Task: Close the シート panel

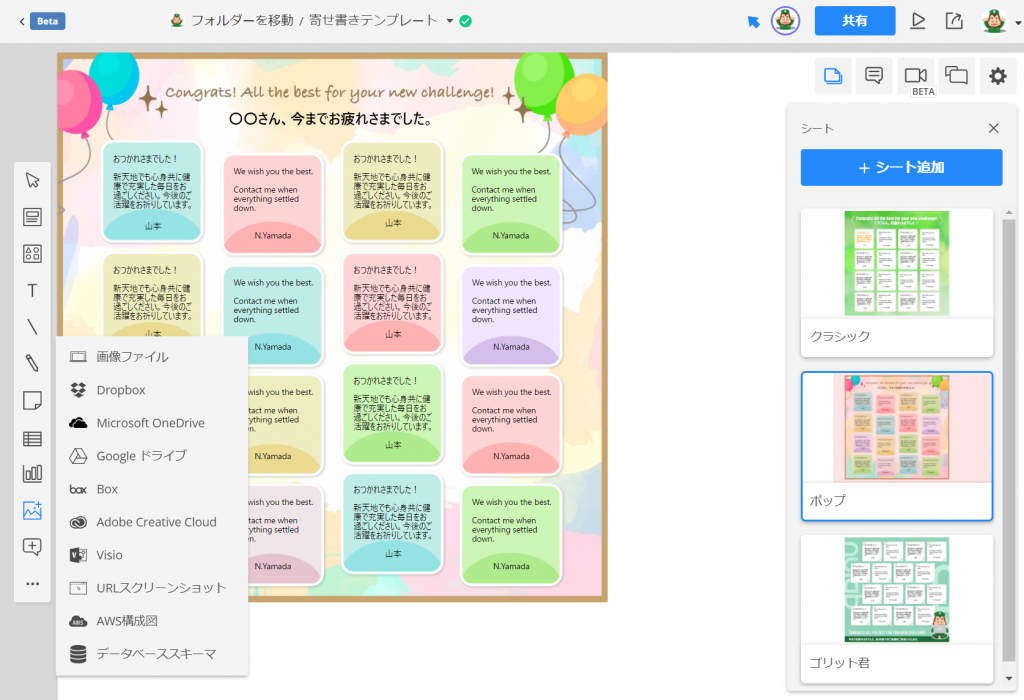Action: point(993,128)
